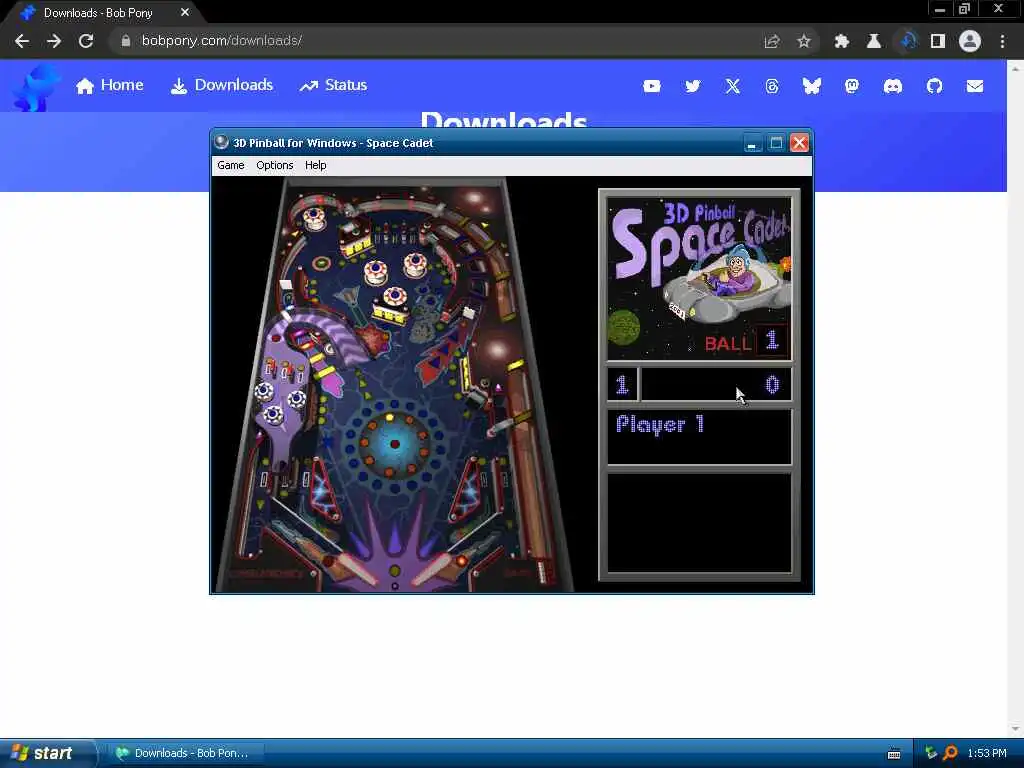
Task: Open the Help menu in Pinball
Action: [315, 165]
